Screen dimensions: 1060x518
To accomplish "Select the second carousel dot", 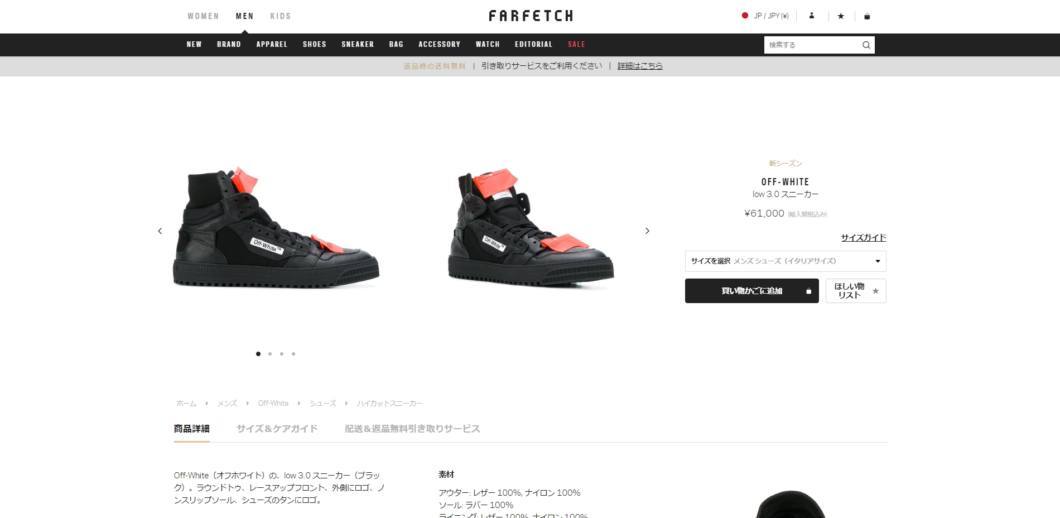I will click(x=270, y=354).
